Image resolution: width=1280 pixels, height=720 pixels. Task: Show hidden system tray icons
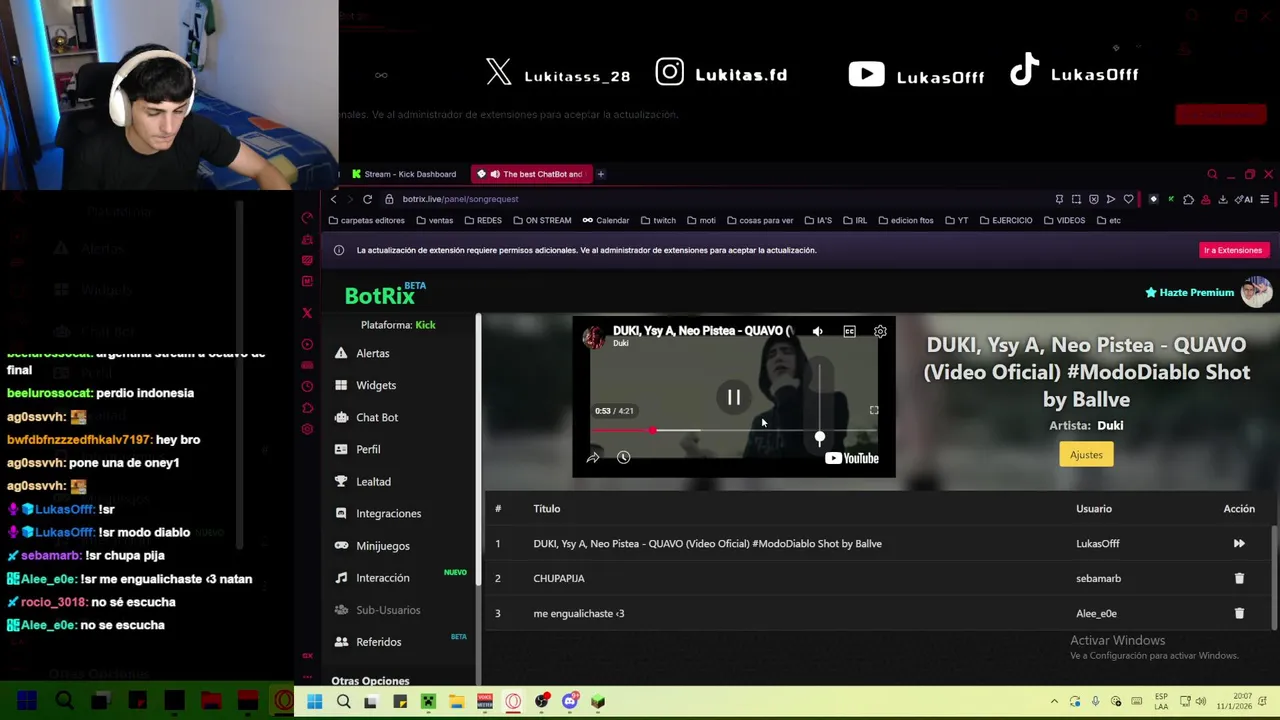[x=1054, y=702]
